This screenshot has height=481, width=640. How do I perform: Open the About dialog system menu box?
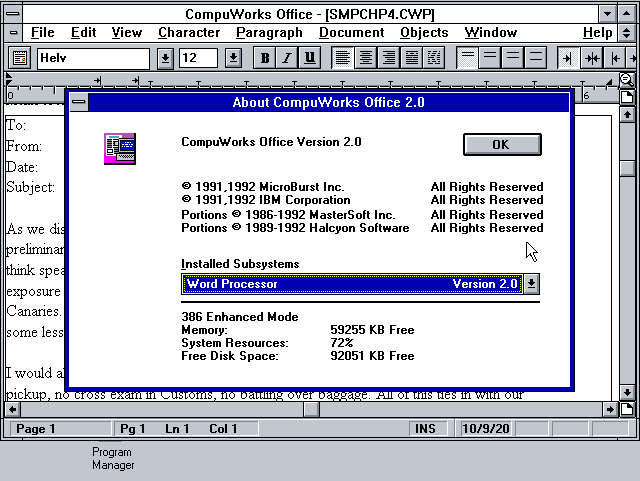(x=79, y=102)
